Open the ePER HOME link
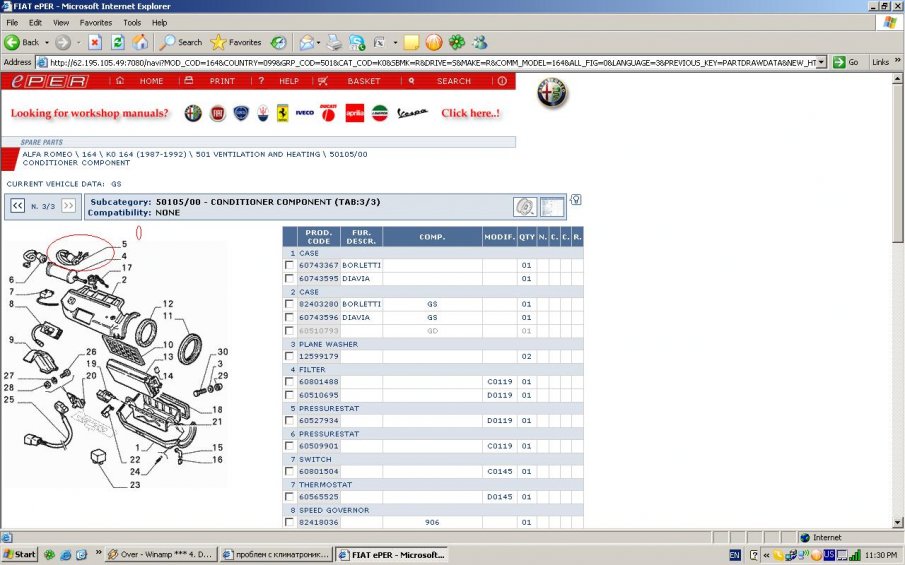 (151, 81)
